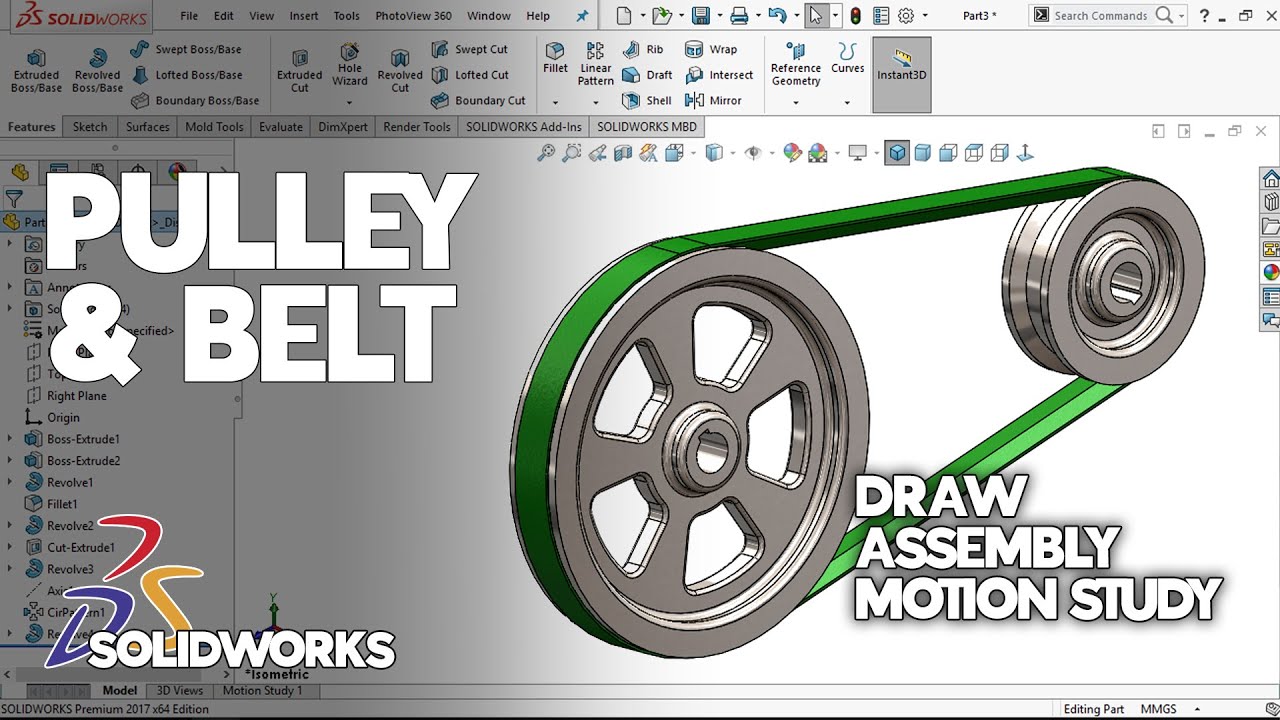Click the Undo icon
Viewport: 1280px width, 720px height.
point(777,15)
